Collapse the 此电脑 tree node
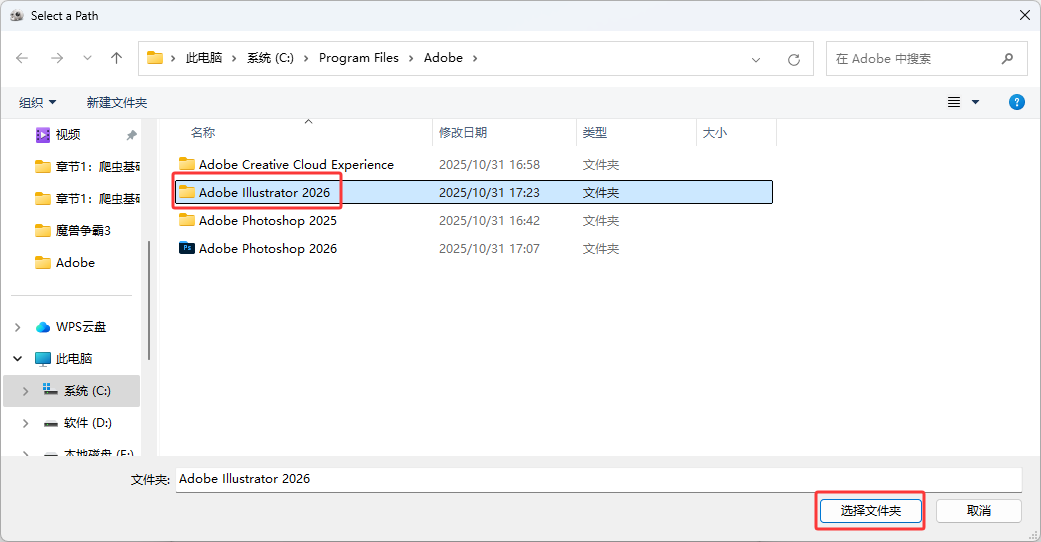The height and width of the screenshot is (542, 1041). coord(18,359)
